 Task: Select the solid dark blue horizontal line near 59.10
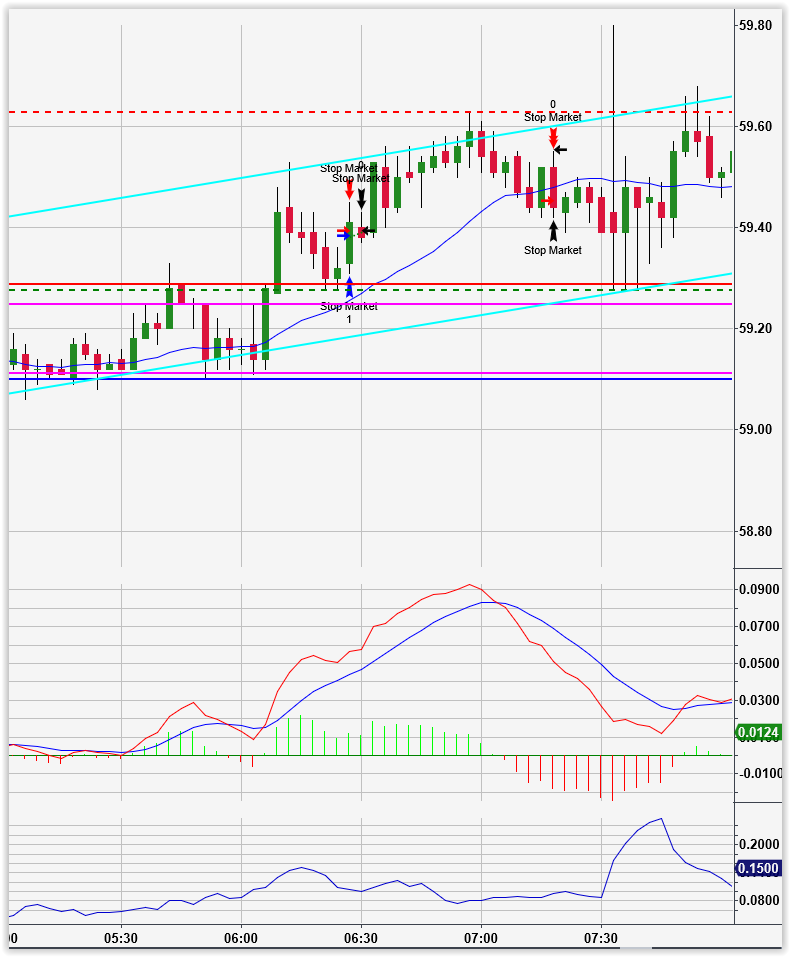(x=371, y=379)
